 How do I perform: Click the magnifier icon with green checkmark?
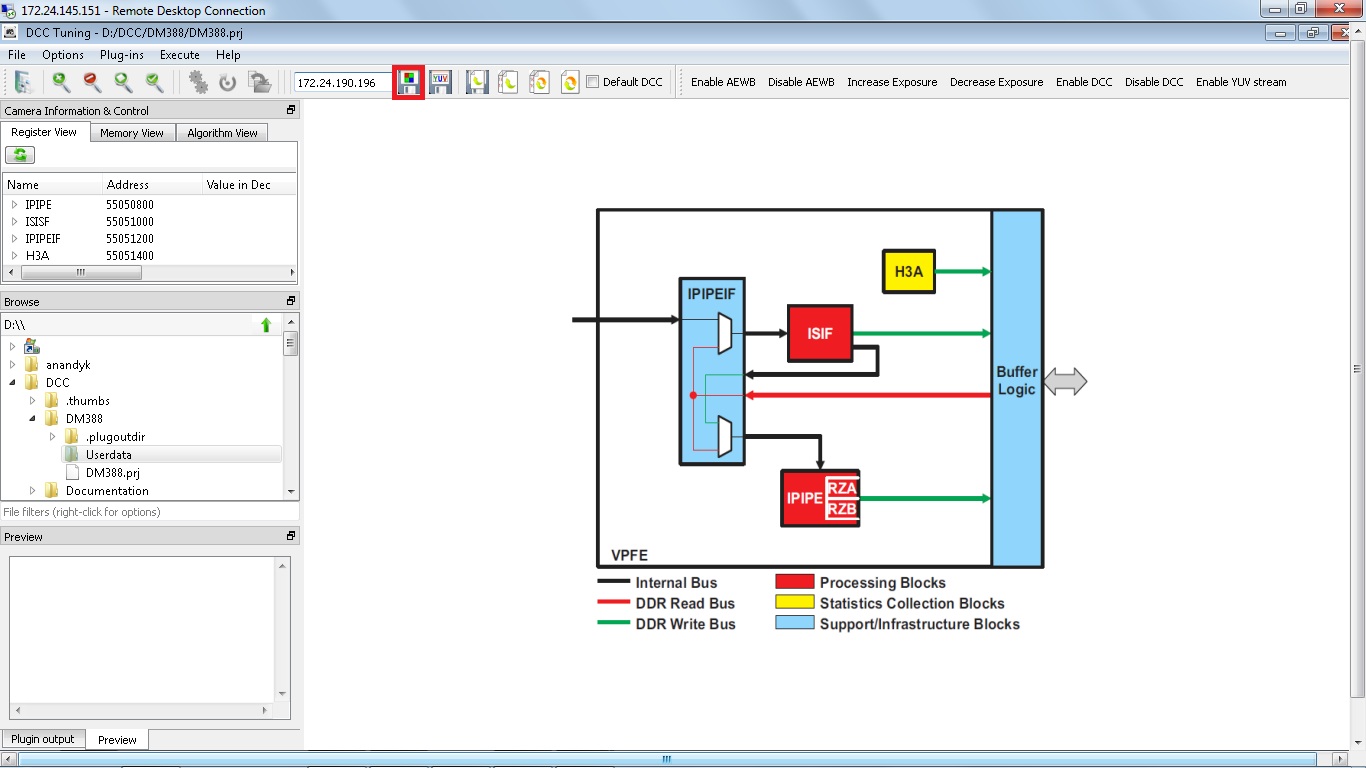click(x=154, y=82)
